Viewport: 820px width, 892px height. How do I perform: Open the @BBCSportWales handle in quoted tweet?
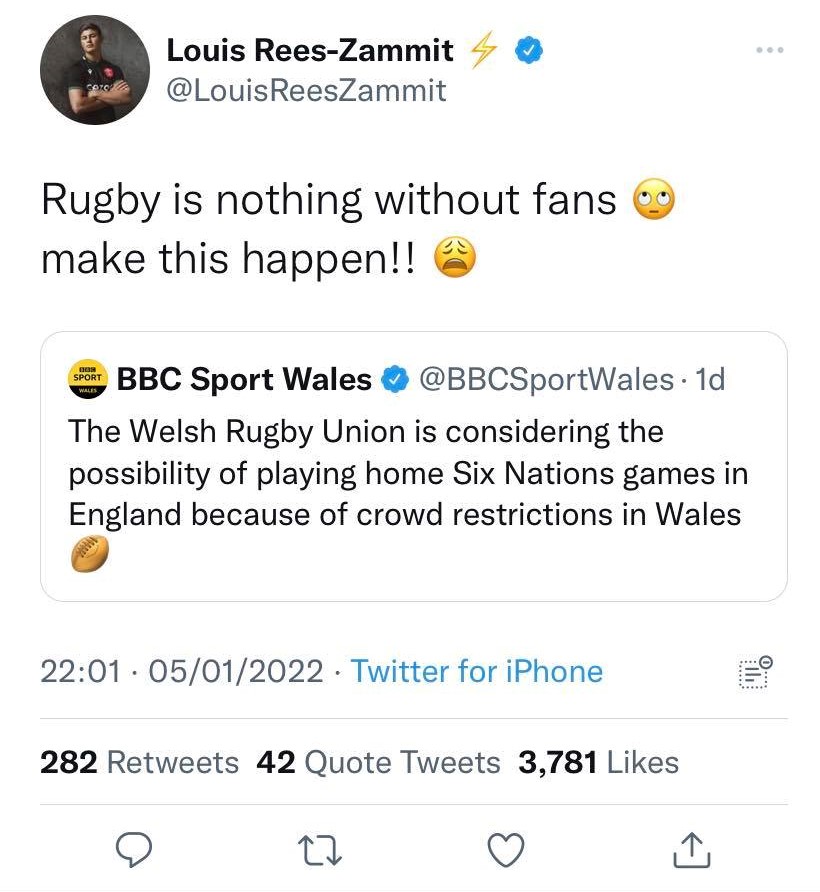(545, 380)
